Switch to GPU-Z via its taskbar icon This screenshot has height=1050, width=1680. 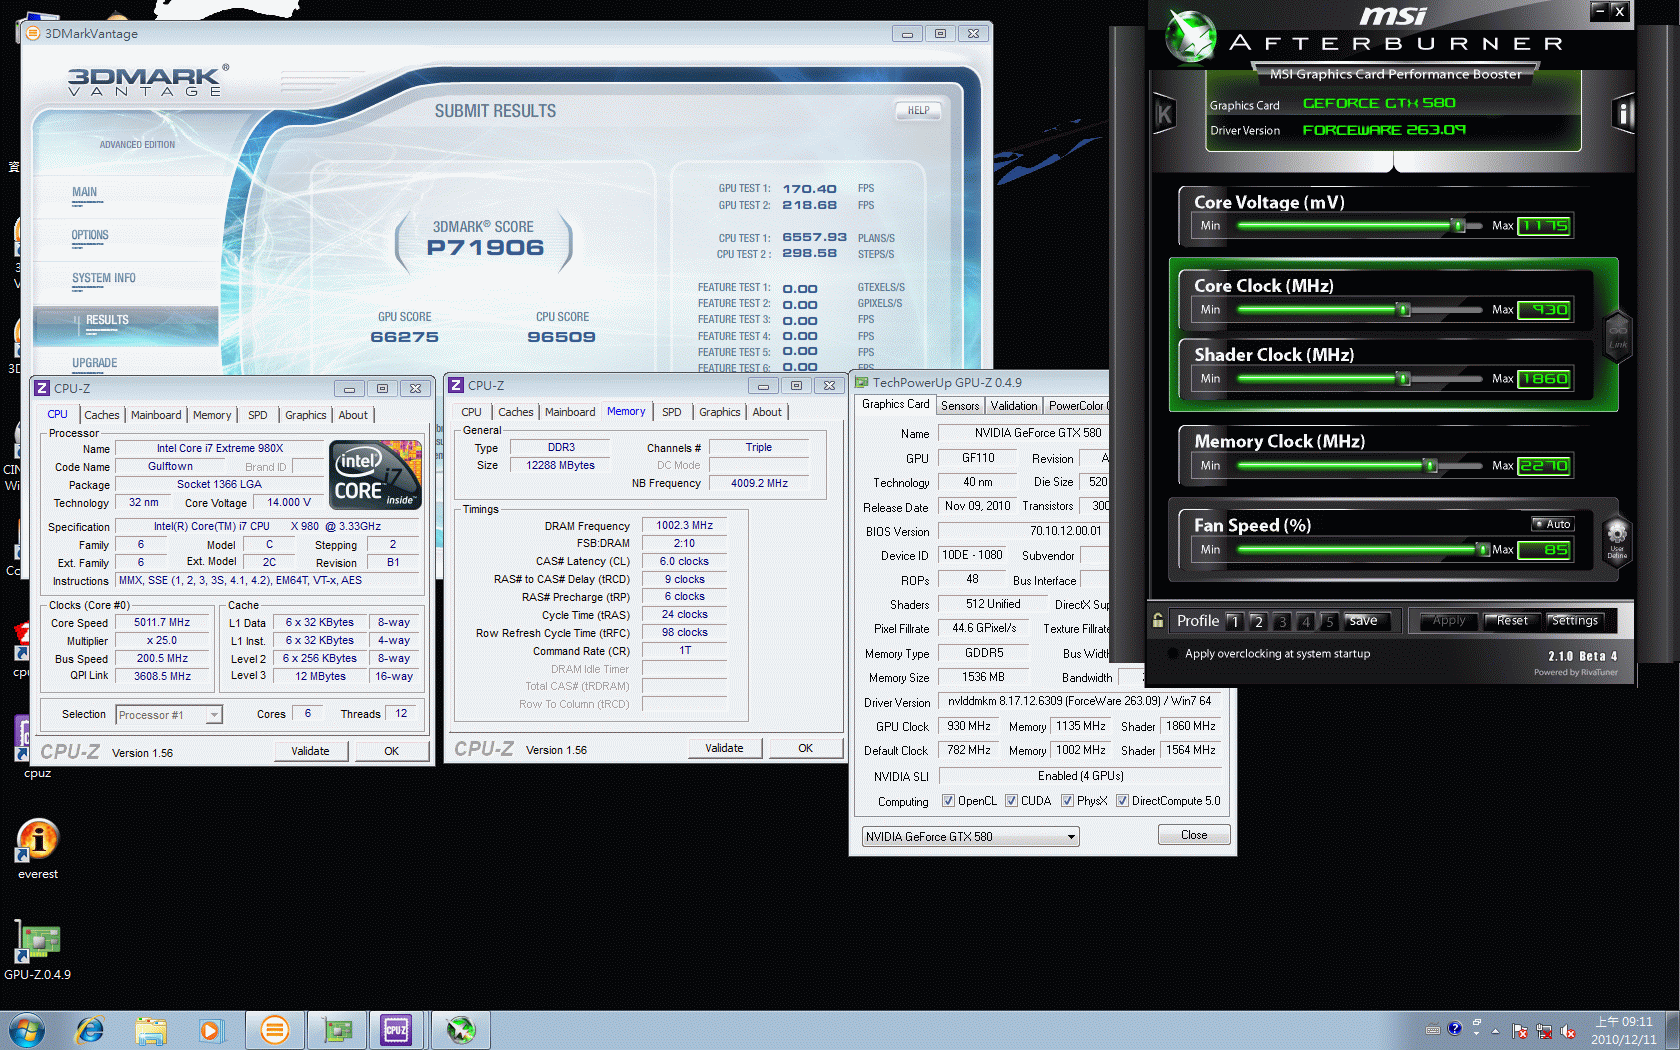[x=337, y=1030]
